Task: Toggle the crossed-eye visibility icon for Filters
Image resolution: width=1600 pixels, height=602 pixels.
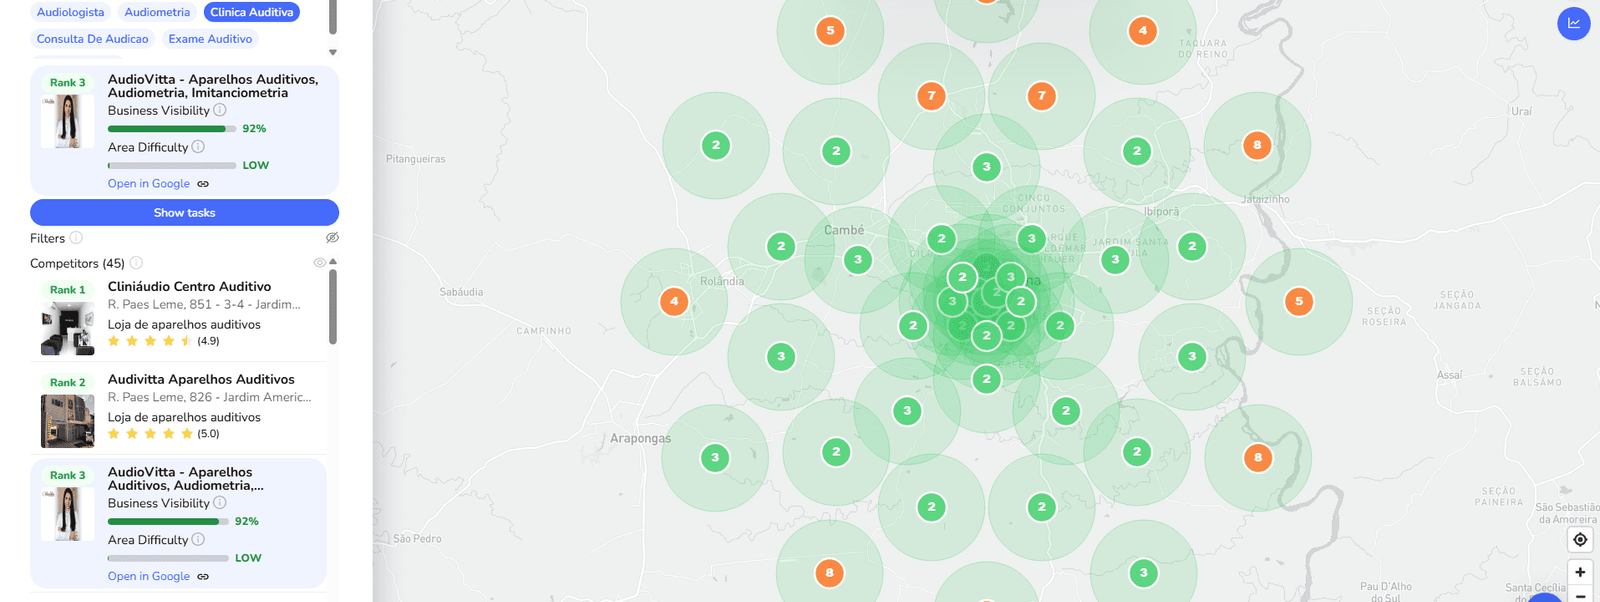Action: [332, 238]
